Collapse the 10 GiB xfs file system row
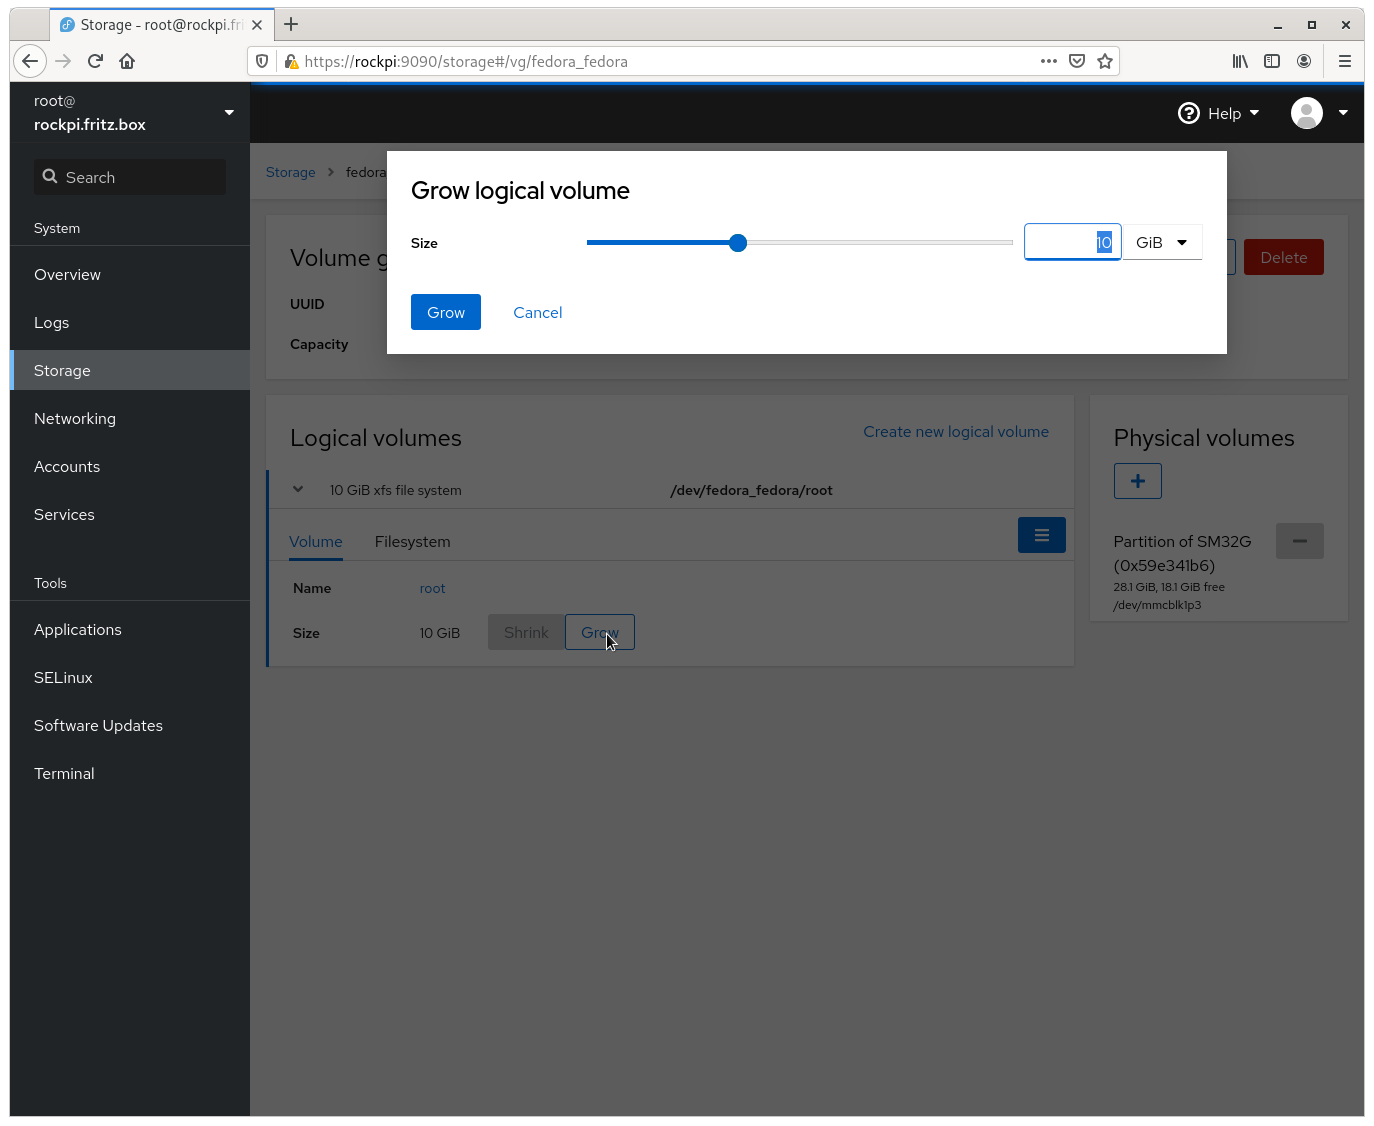1374x1126 pixels. [298, 489]
